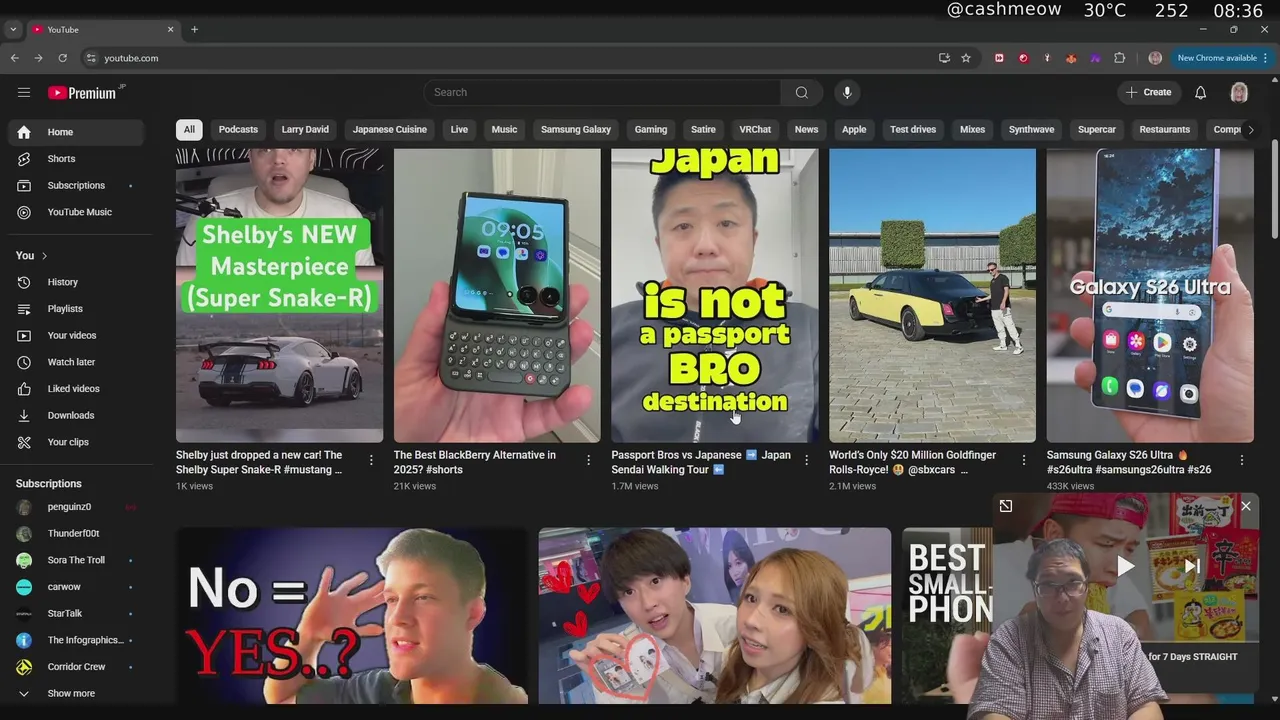Open more options for BlackBerry Alternative short
The image size is (1280, 720).
[x=588, y=460]
